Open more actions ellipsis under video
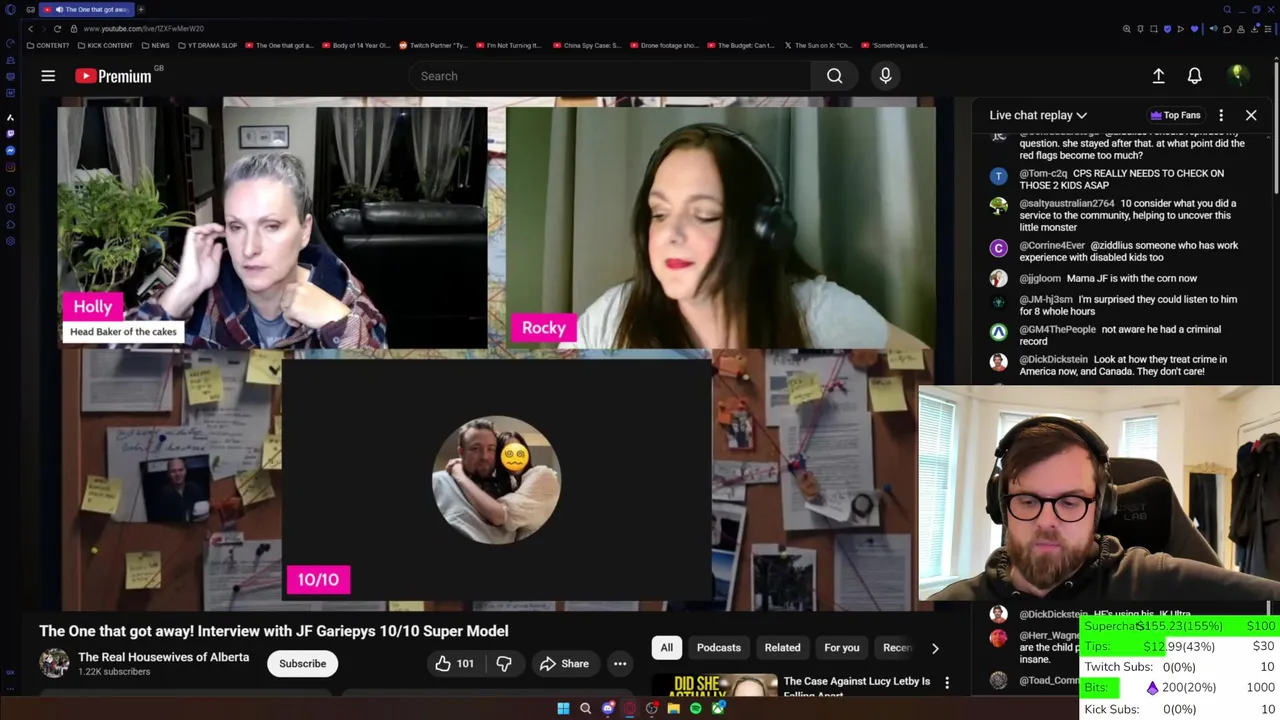The image size is (1280, 720). pos(620,664)
